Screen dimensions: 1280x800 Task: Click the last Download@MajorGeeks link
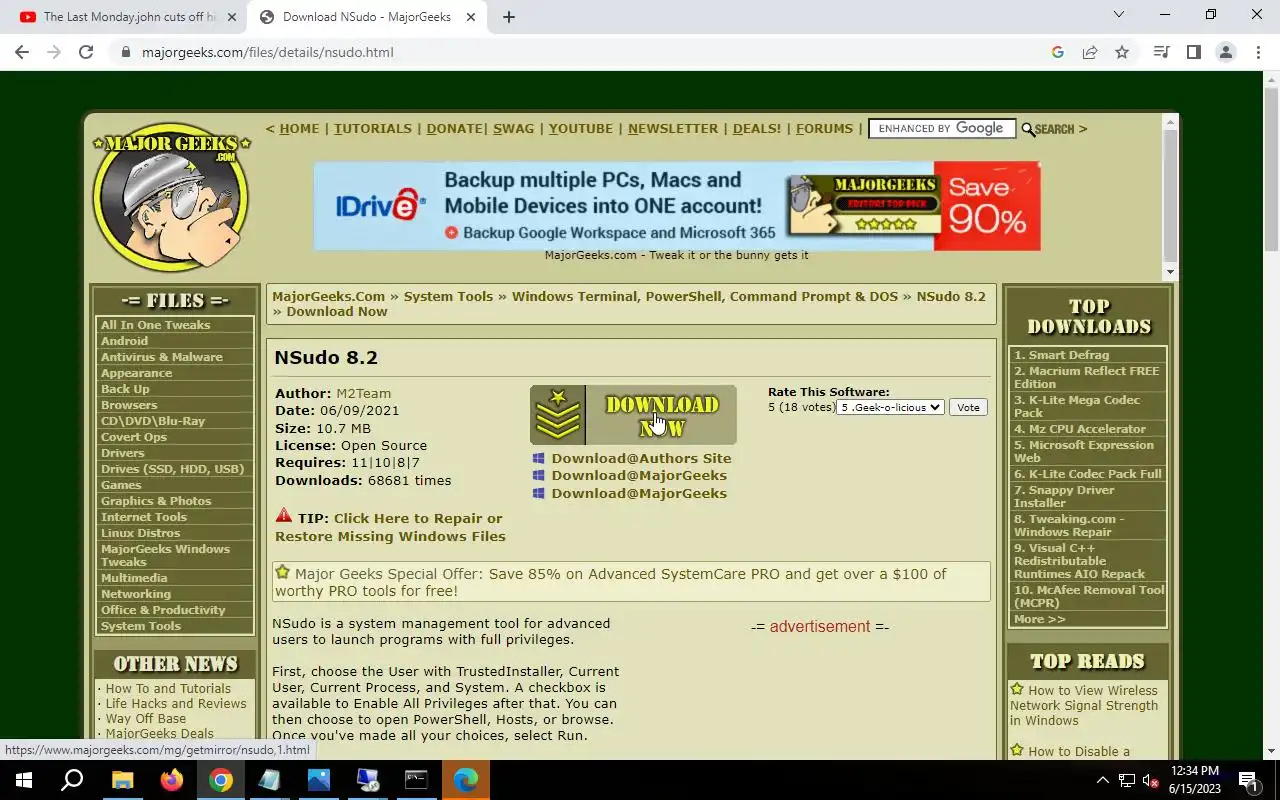tap(639, 493)
